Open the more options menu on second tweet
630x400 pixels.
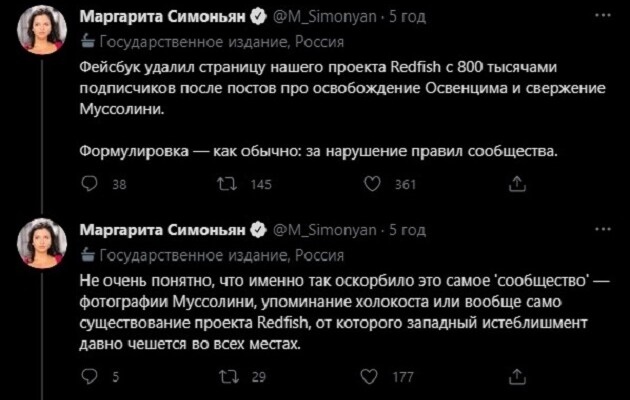coord(598,229)
